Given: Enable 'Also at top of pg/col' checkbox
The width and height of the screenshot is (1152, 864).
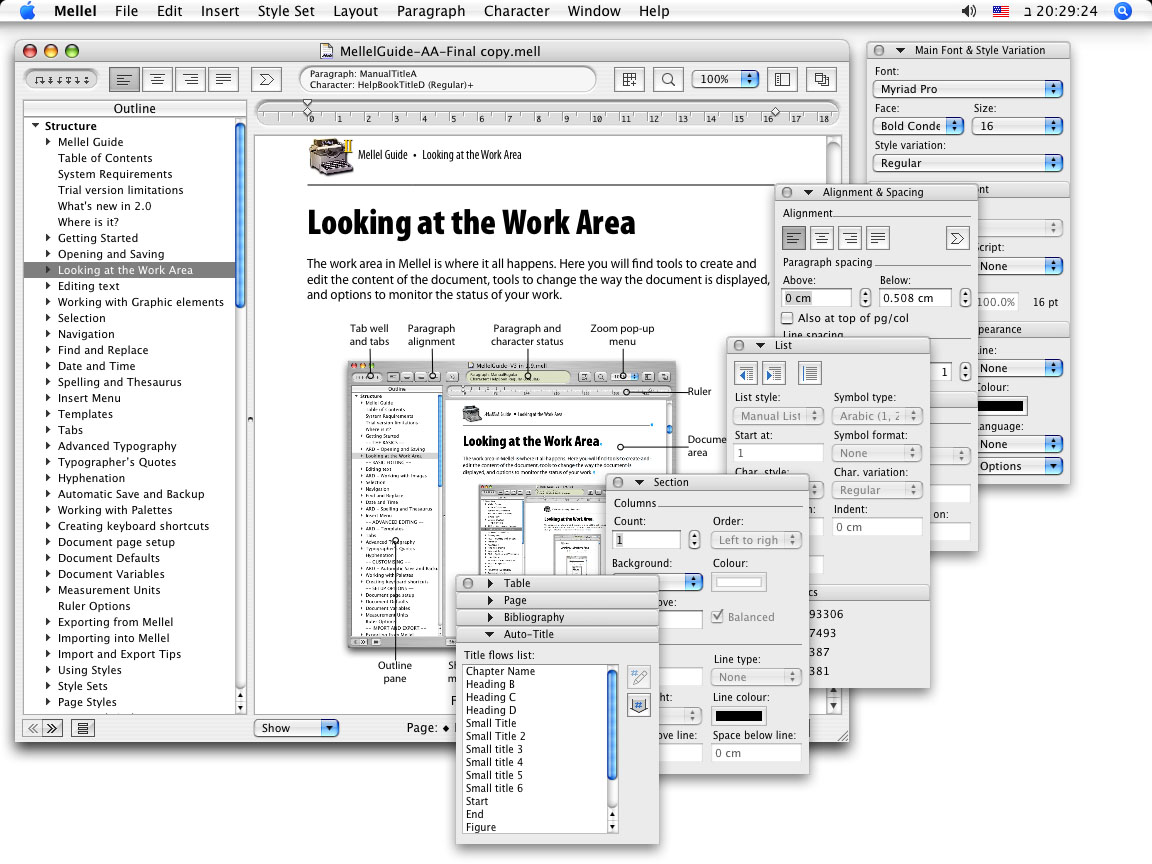Looking at the screenshot, I should [788, 318].
